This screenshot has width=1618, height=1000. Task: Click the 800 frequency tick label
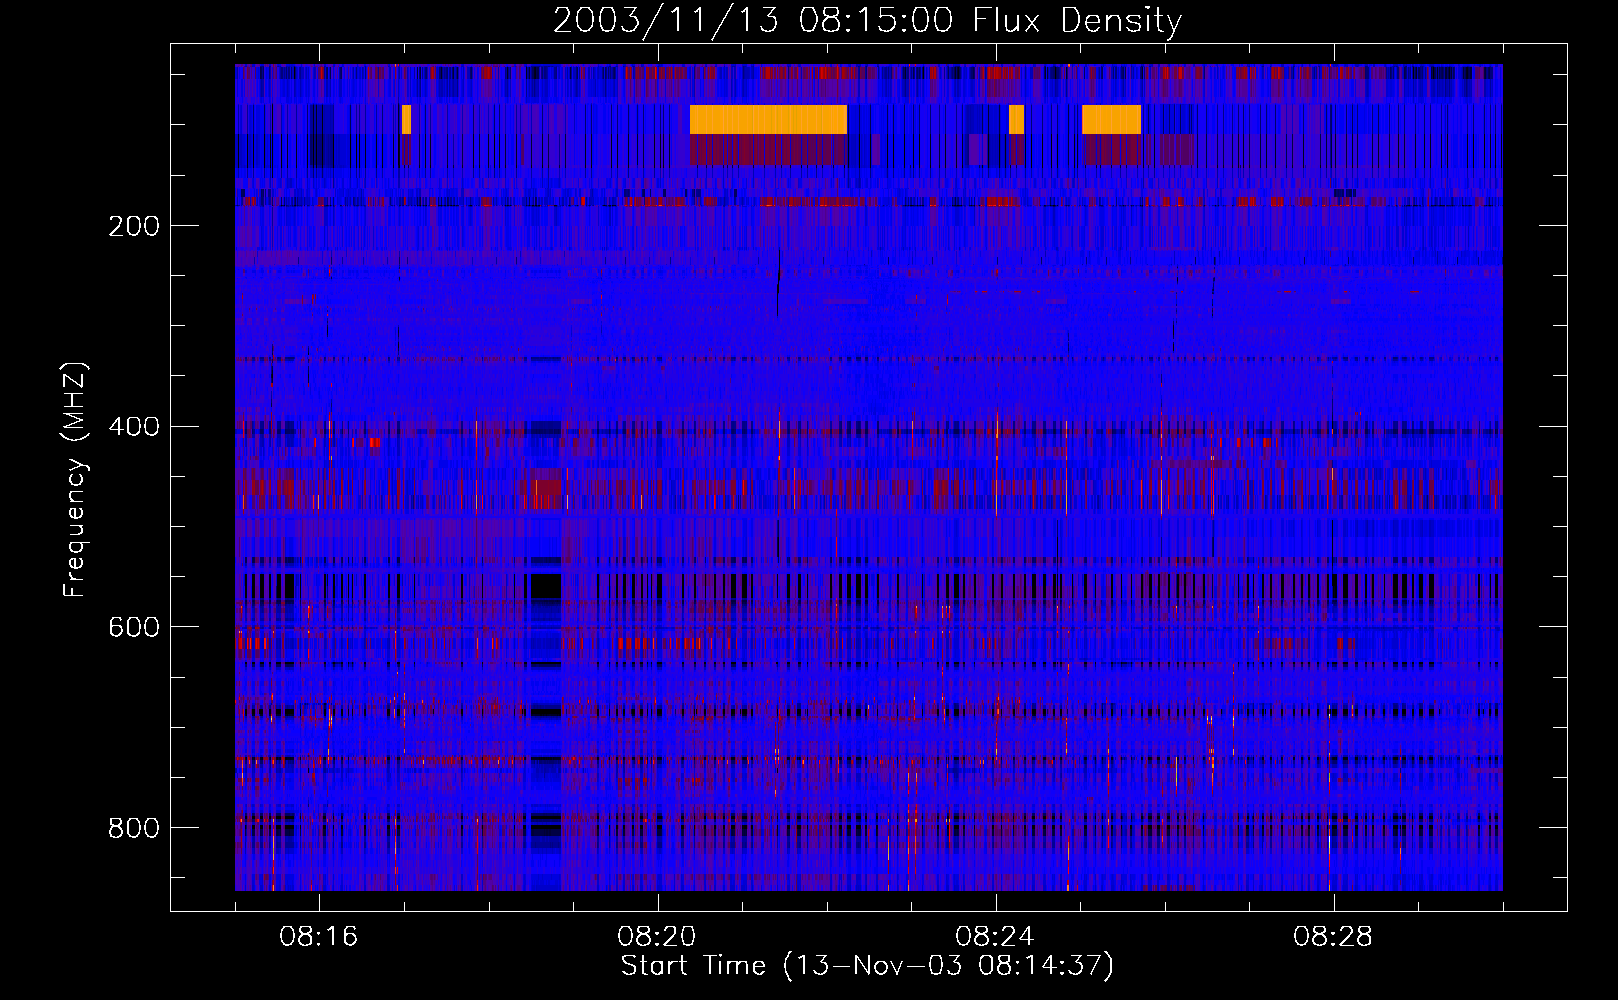coord(134,828)
